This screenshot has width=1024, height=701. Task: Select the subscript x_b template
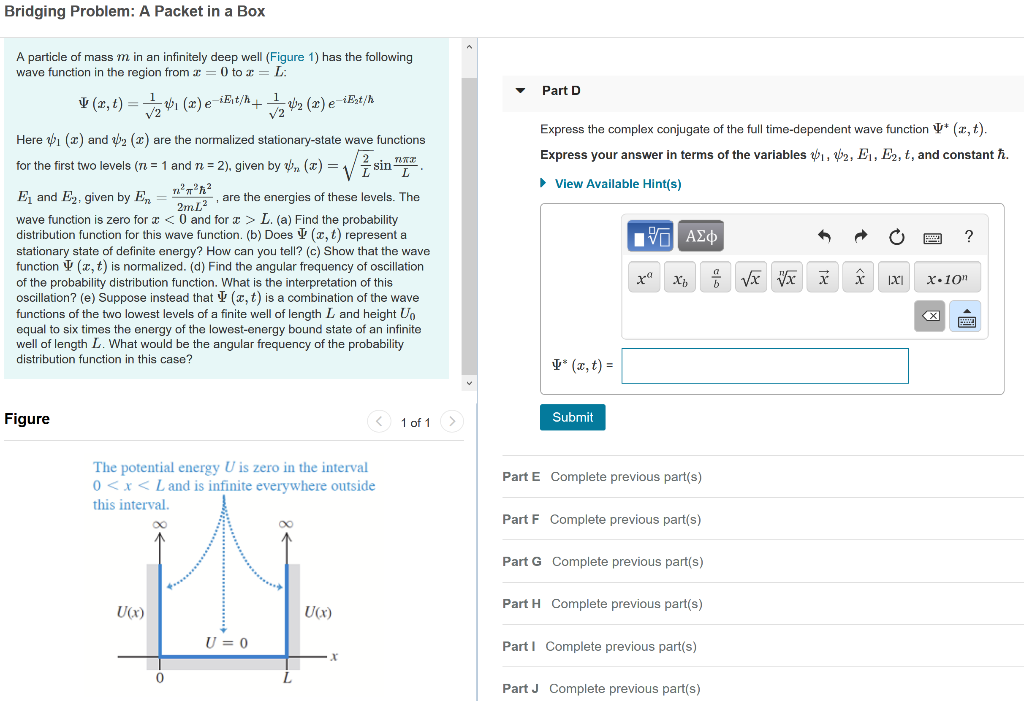(680, 277)
